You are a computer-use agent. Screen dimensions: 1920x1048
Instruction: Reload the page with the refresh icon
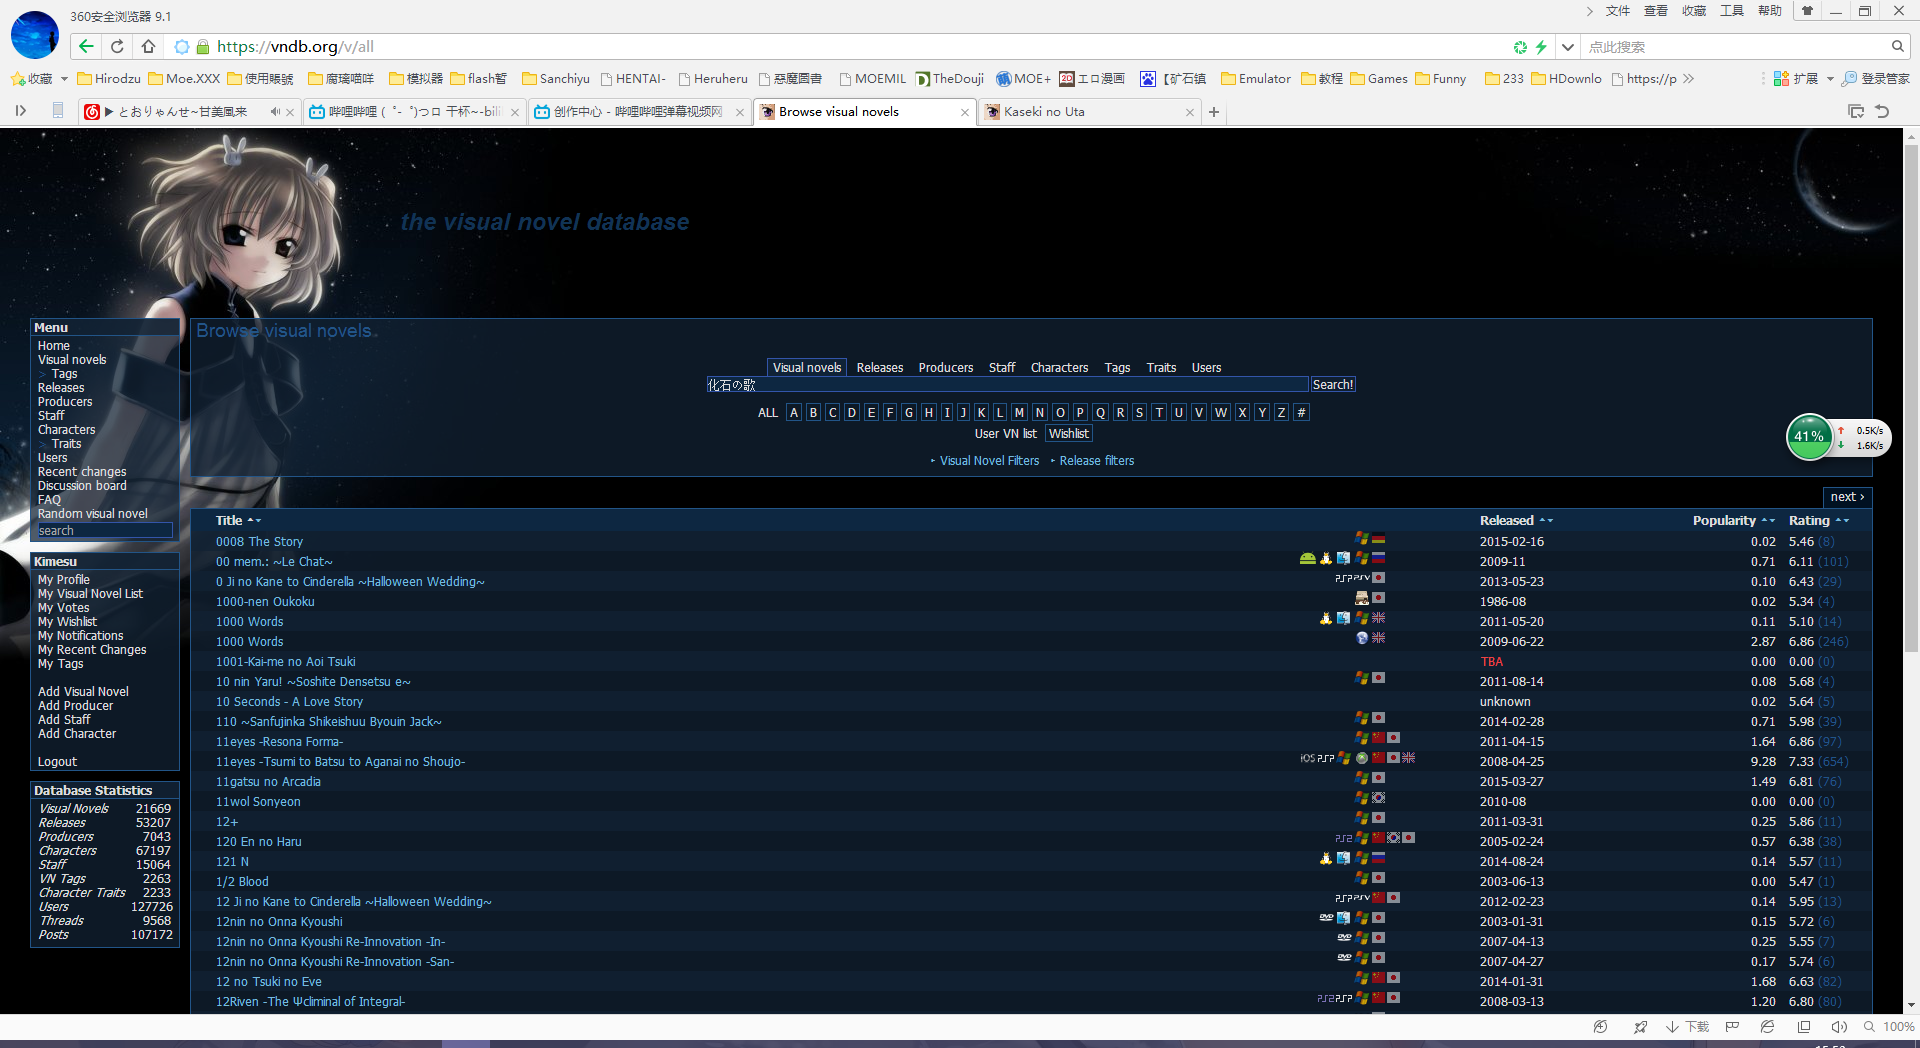tap(117, 47)
